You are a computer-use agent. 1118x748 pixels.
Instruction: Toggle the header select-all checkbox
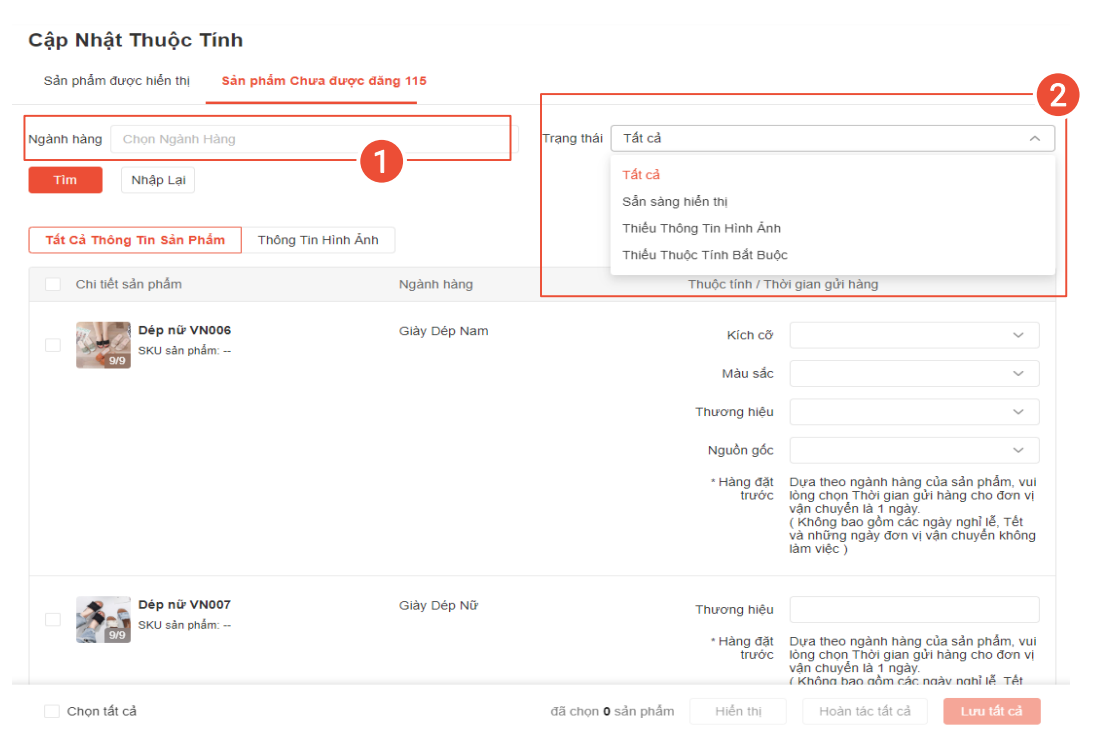[x=53, y=285]
